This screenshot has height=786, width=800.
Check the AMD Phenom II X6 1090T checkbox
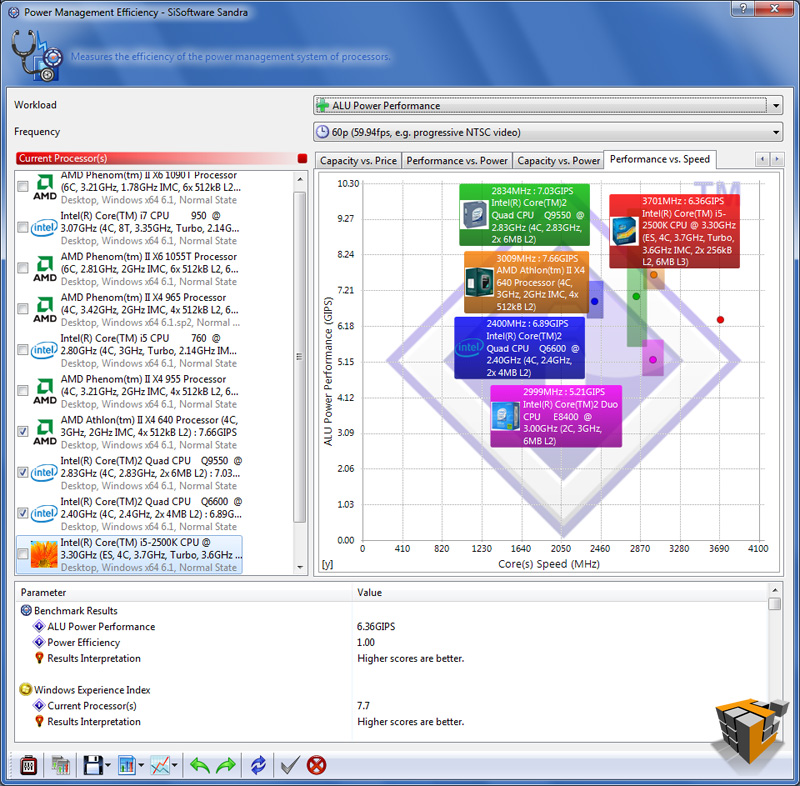(x=22, y=187)
